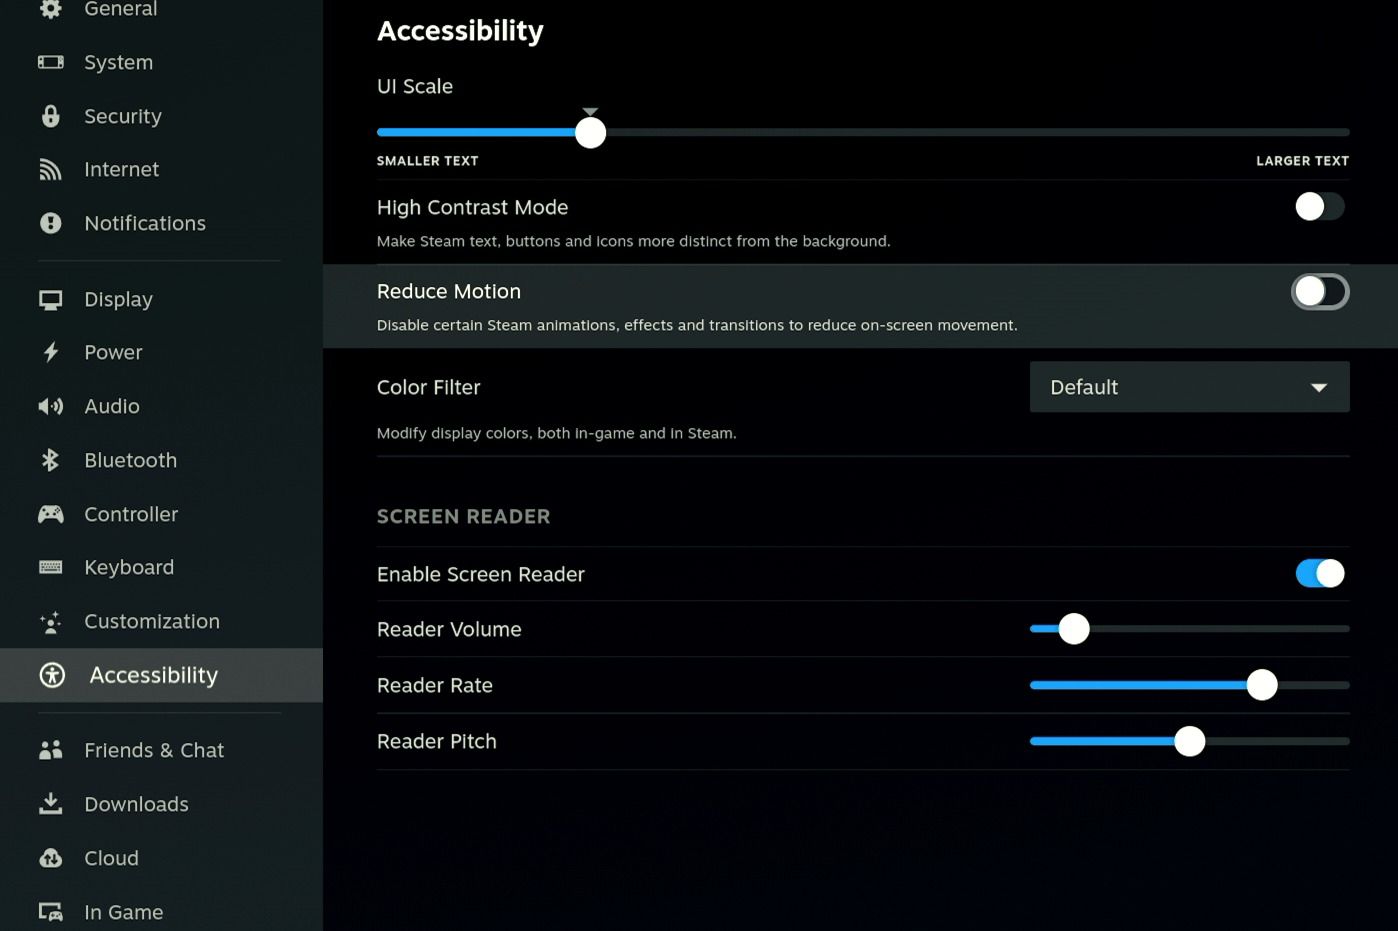Open Notifications settings section
This screenshot has height=931, width=1398.
coord(144,223)
